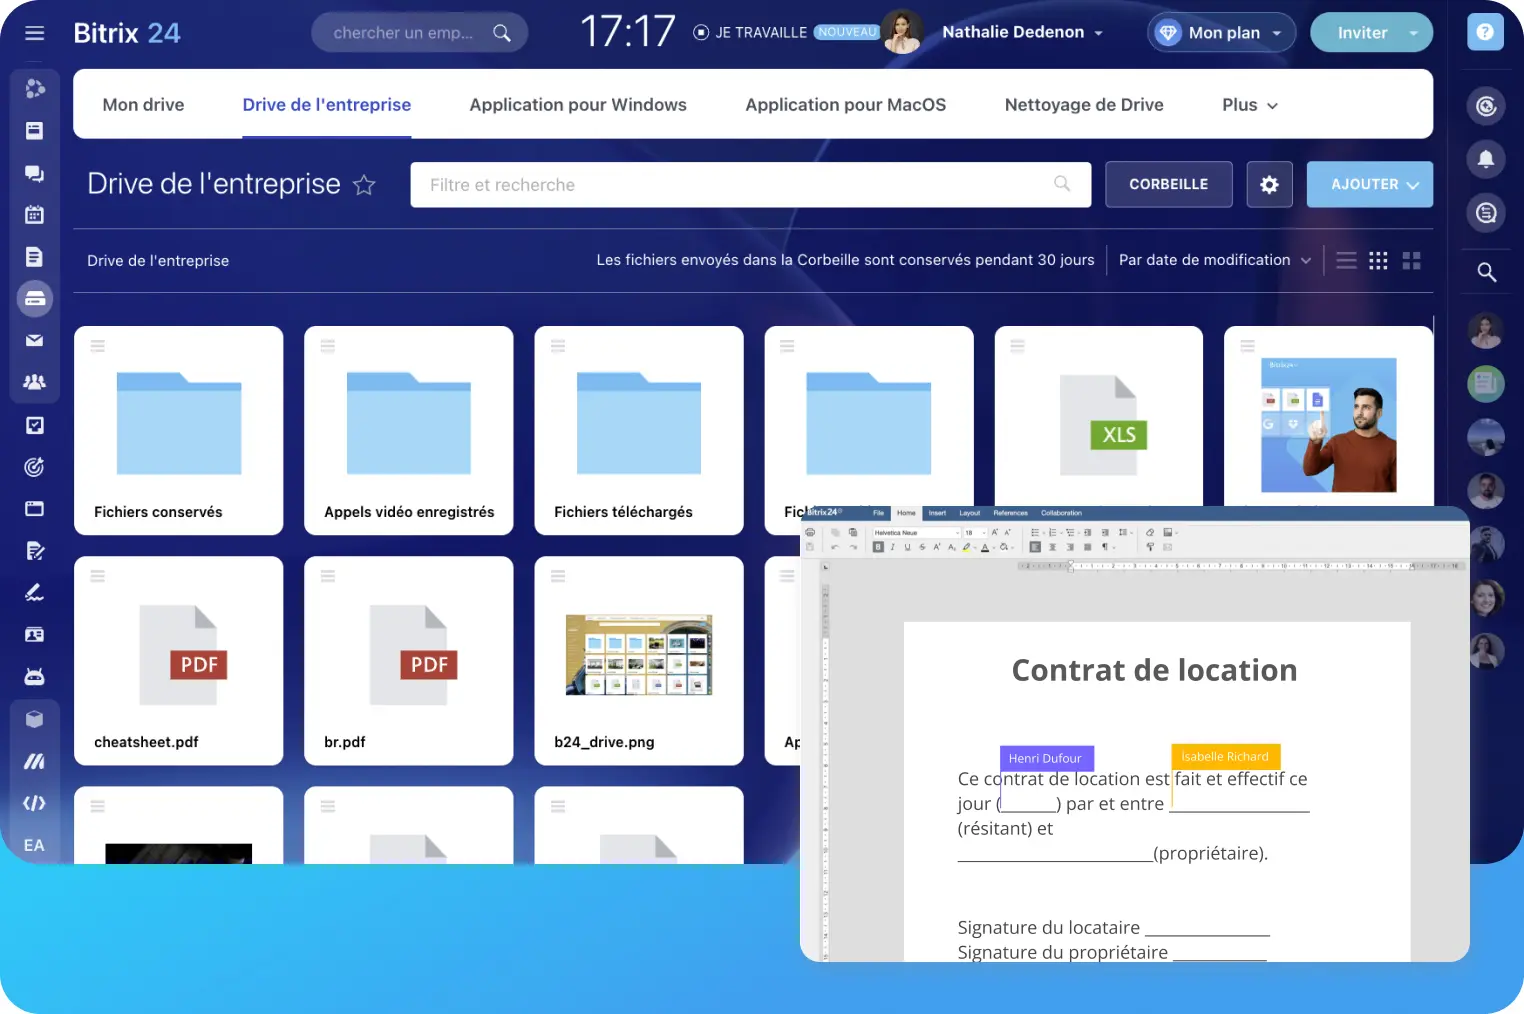Screen dimensions: 1524x1014
Task: Click the notifications bell icon
Action: coord(1486,159)
